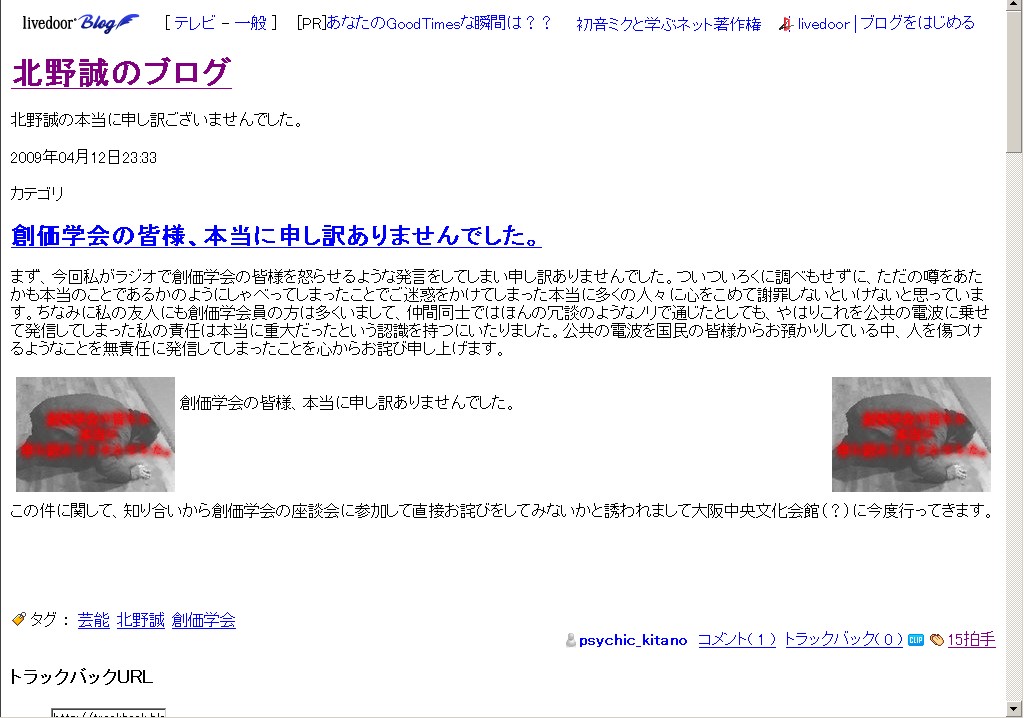This screenshot has height=718, width=1024.
Task: Open the テレビ－一般 category link
Action: click(x=221, y=24)
